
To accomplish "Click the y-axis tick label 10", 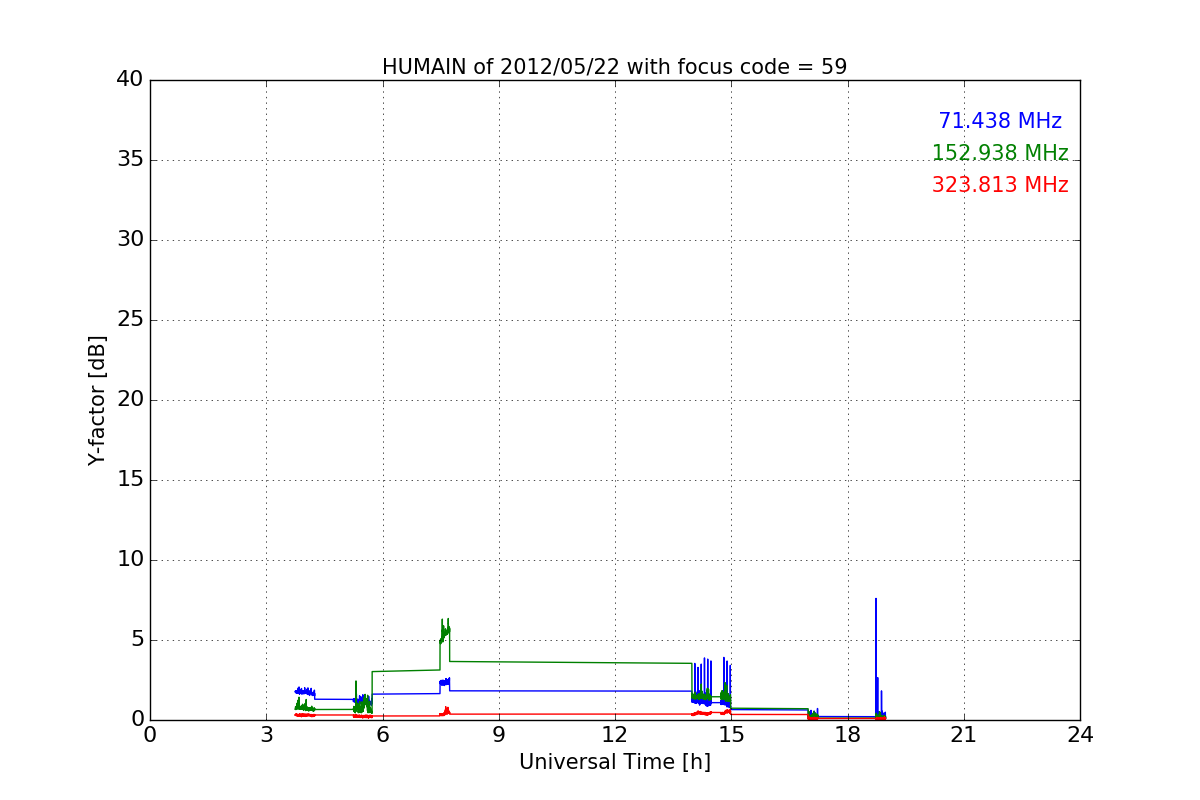I will tap(129, 560).
